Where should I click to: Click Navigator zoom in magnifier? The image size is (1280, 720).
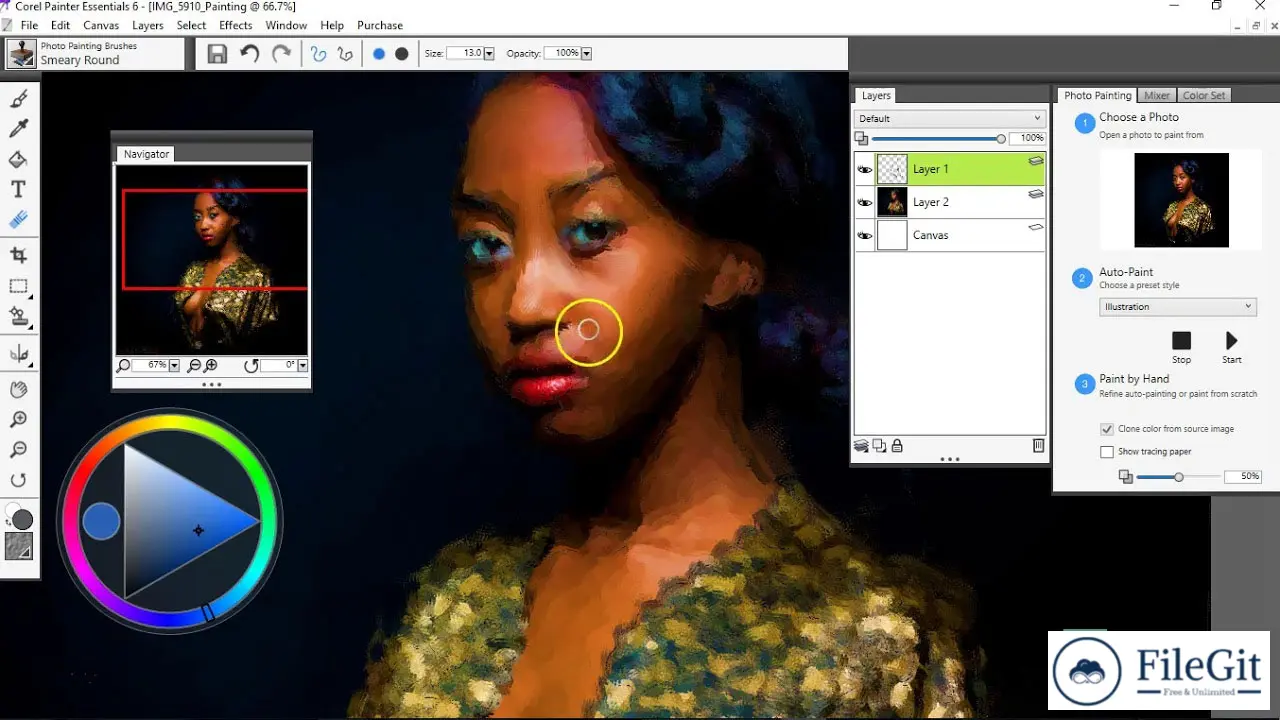(x=211, y=366)
